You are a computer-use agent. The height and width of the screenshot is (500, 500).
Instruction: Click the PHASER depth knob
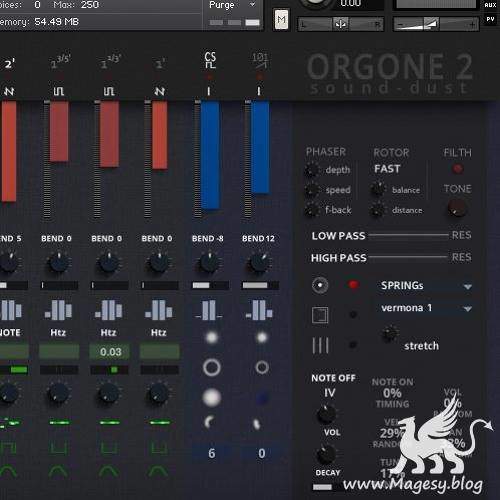pyautogui.click(x=312, y=169)
